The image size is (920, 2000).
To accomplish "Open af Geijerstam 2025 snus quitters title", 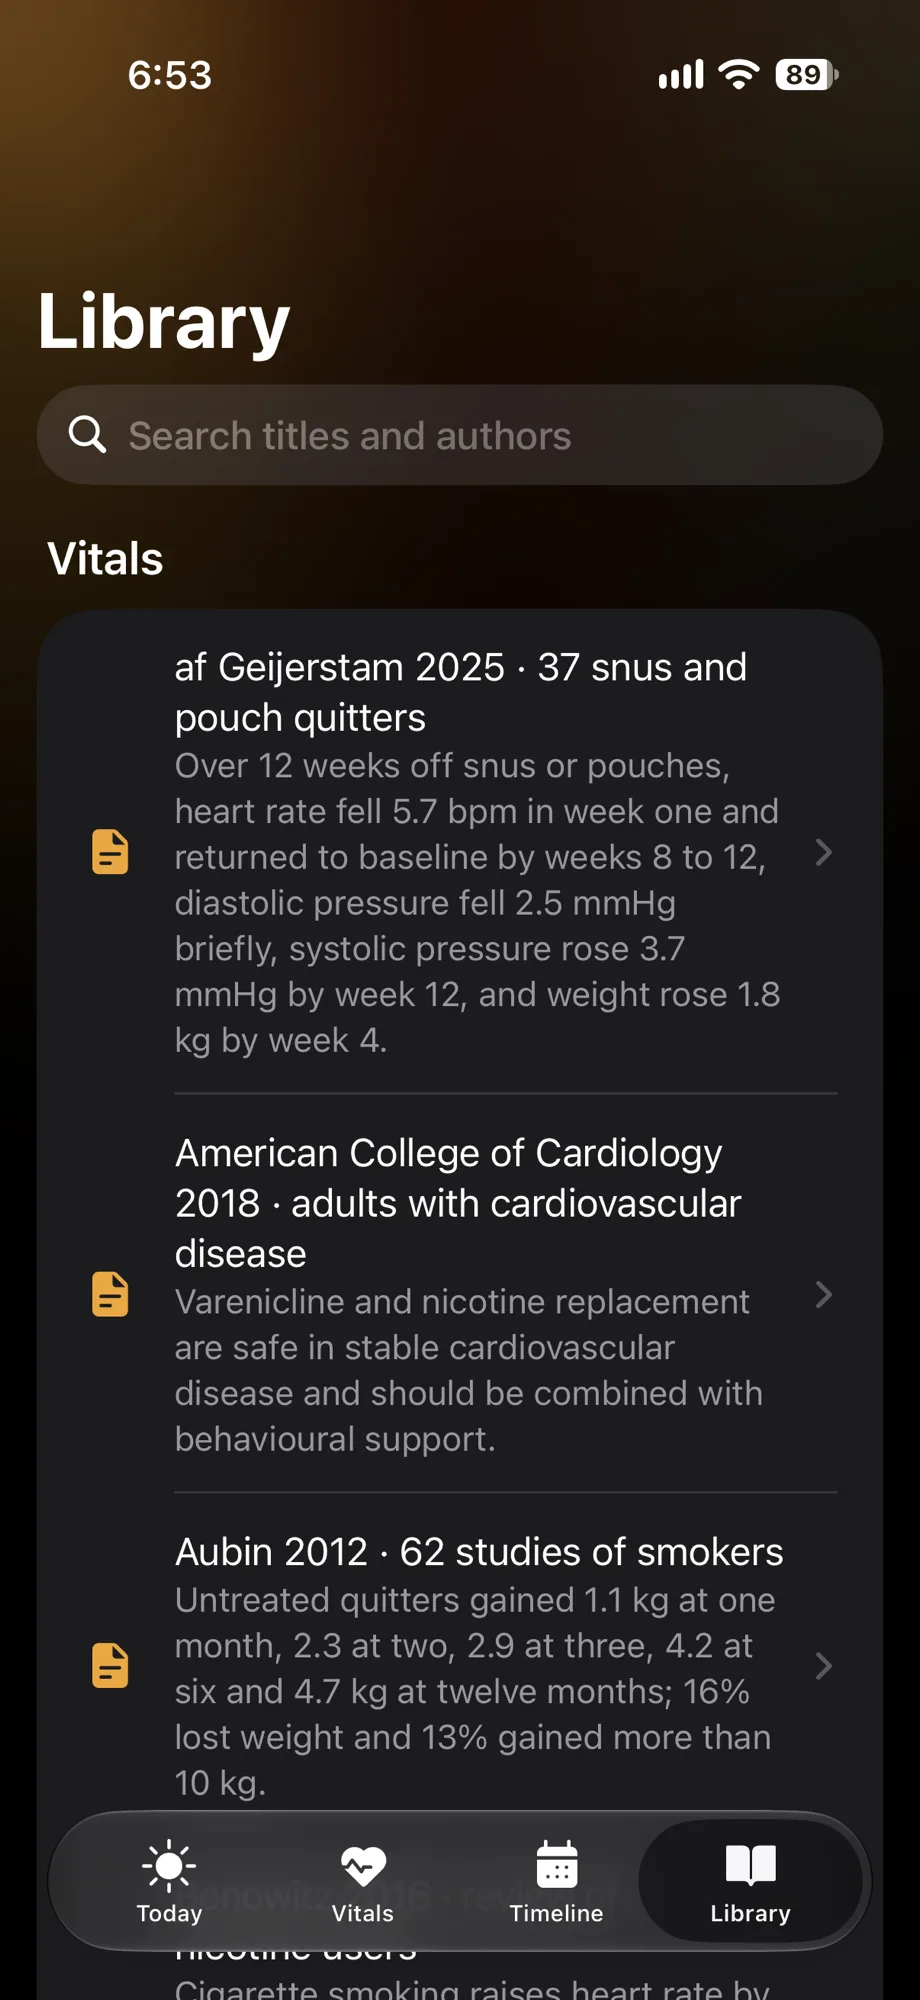I will (461, 692).
